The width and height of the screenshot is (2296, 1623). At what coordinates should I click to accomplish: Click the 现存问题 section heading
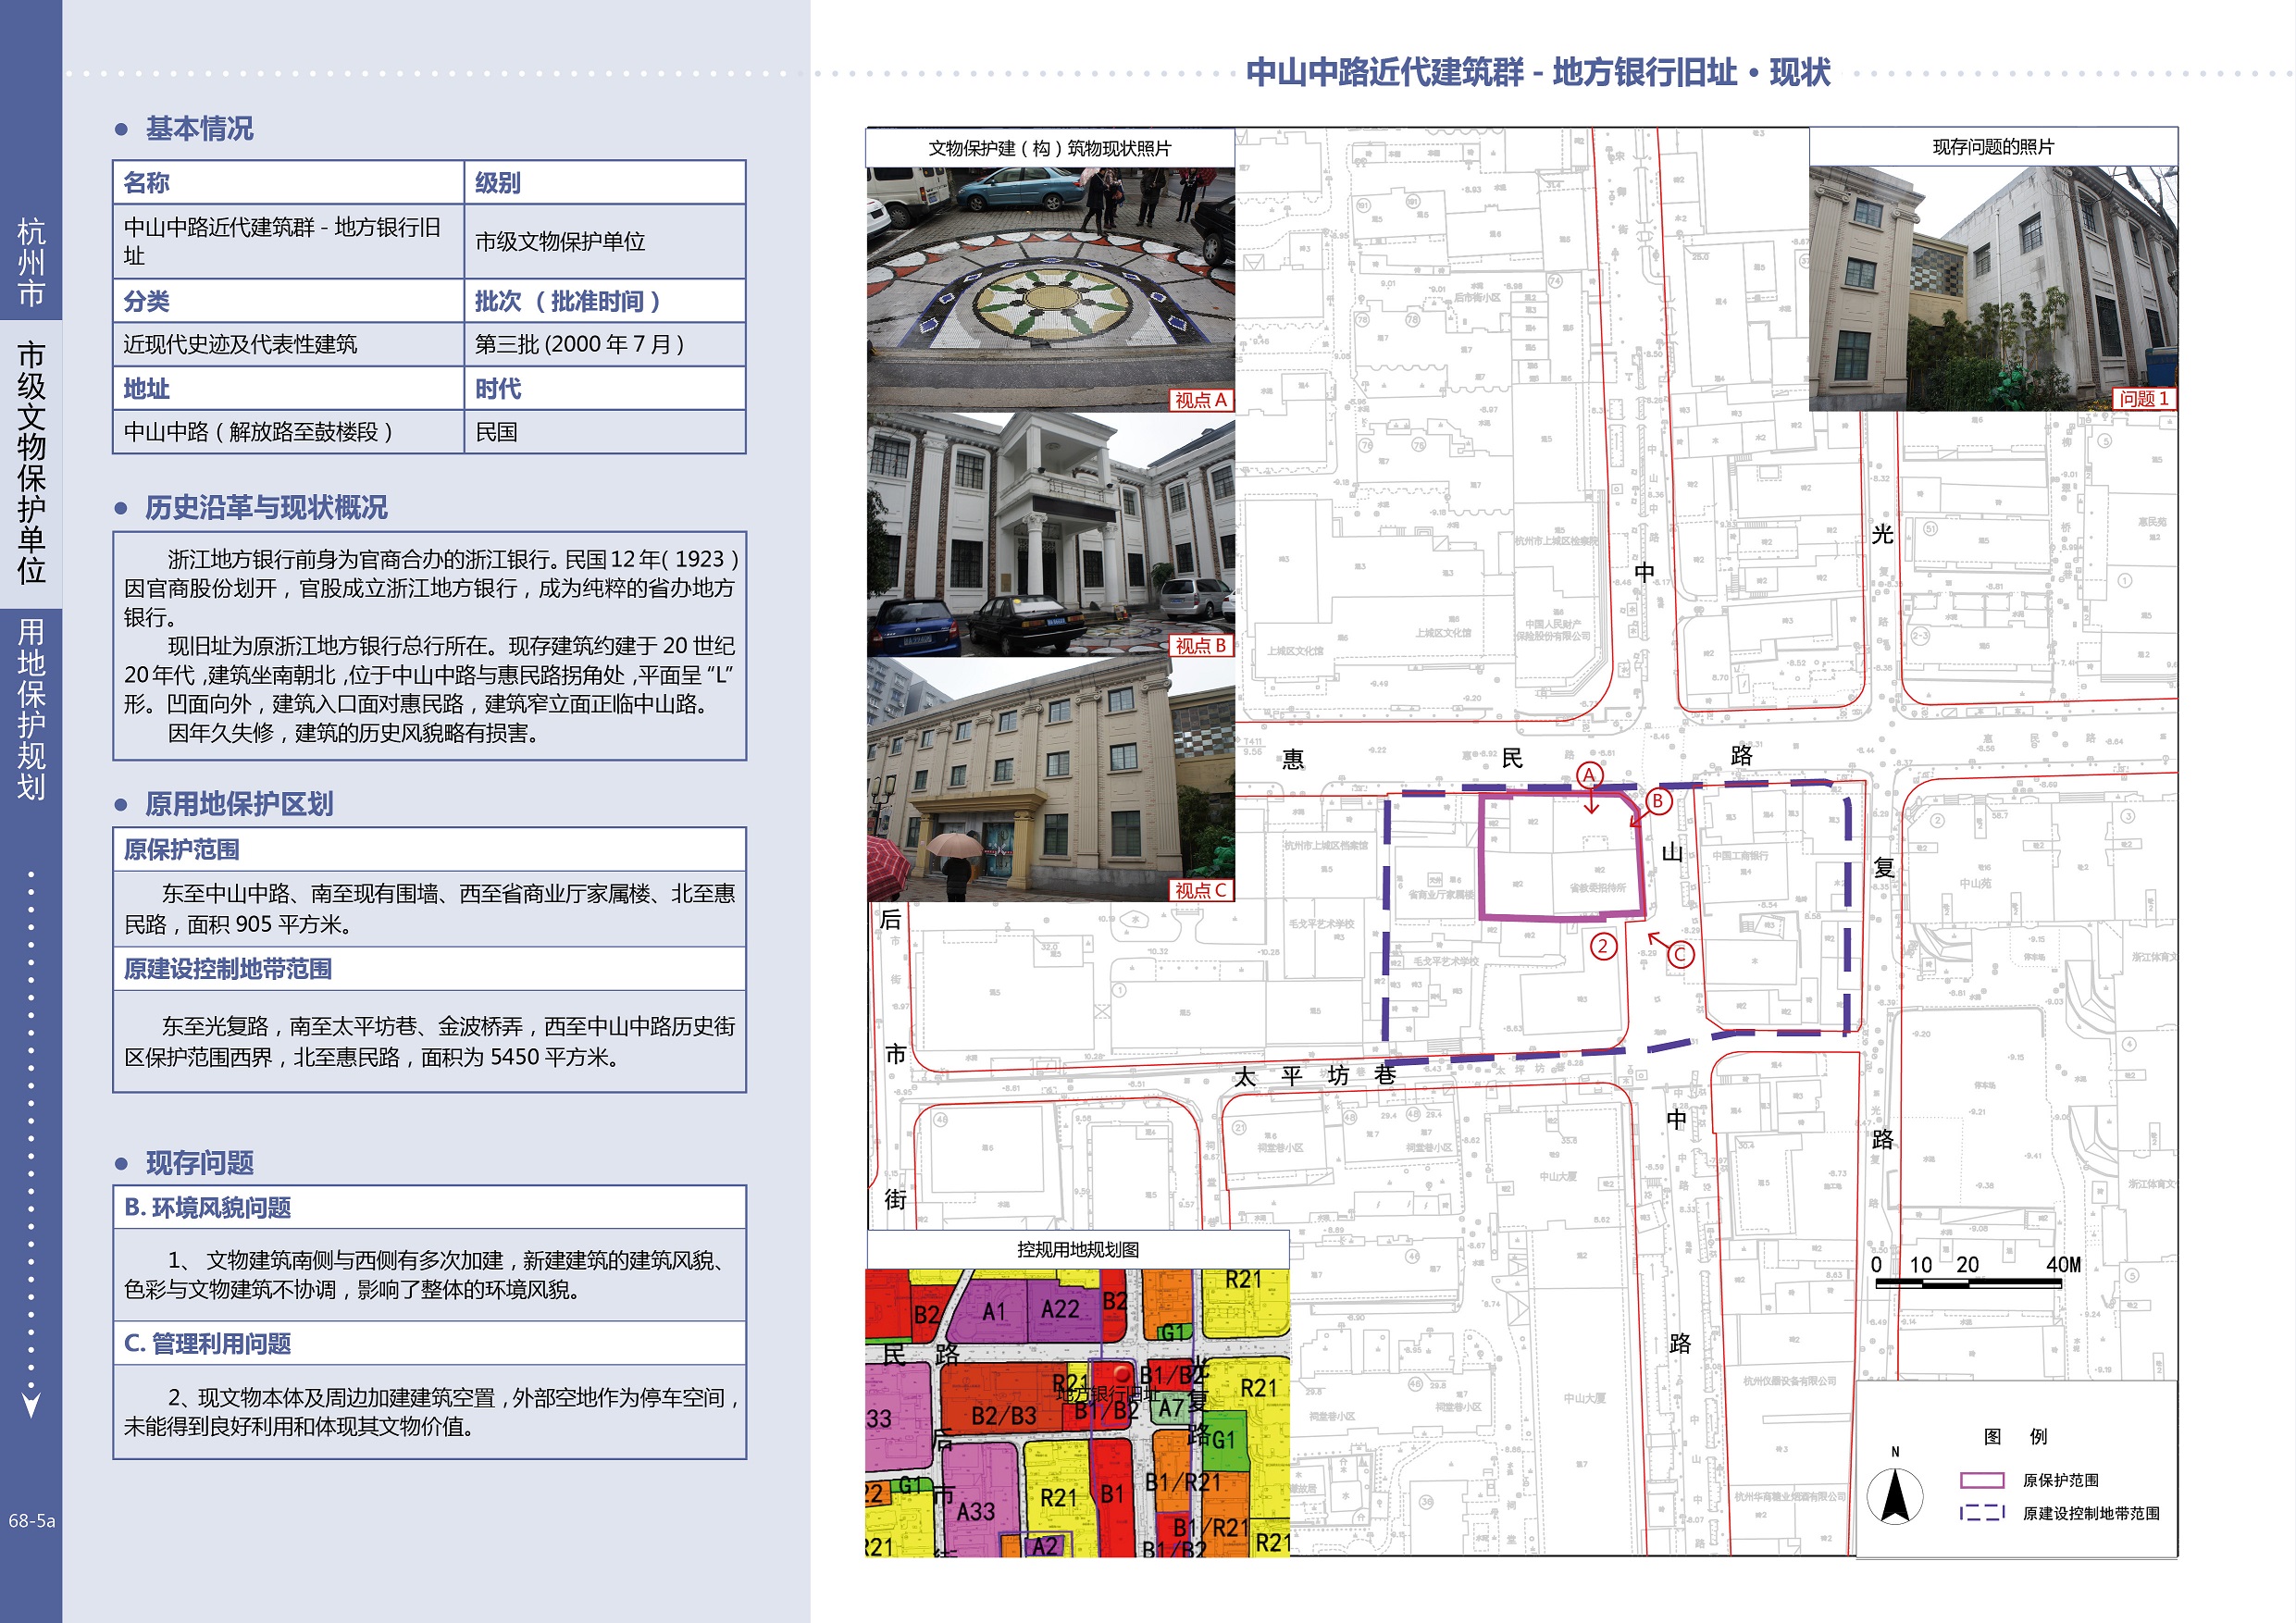(199, 1163)
